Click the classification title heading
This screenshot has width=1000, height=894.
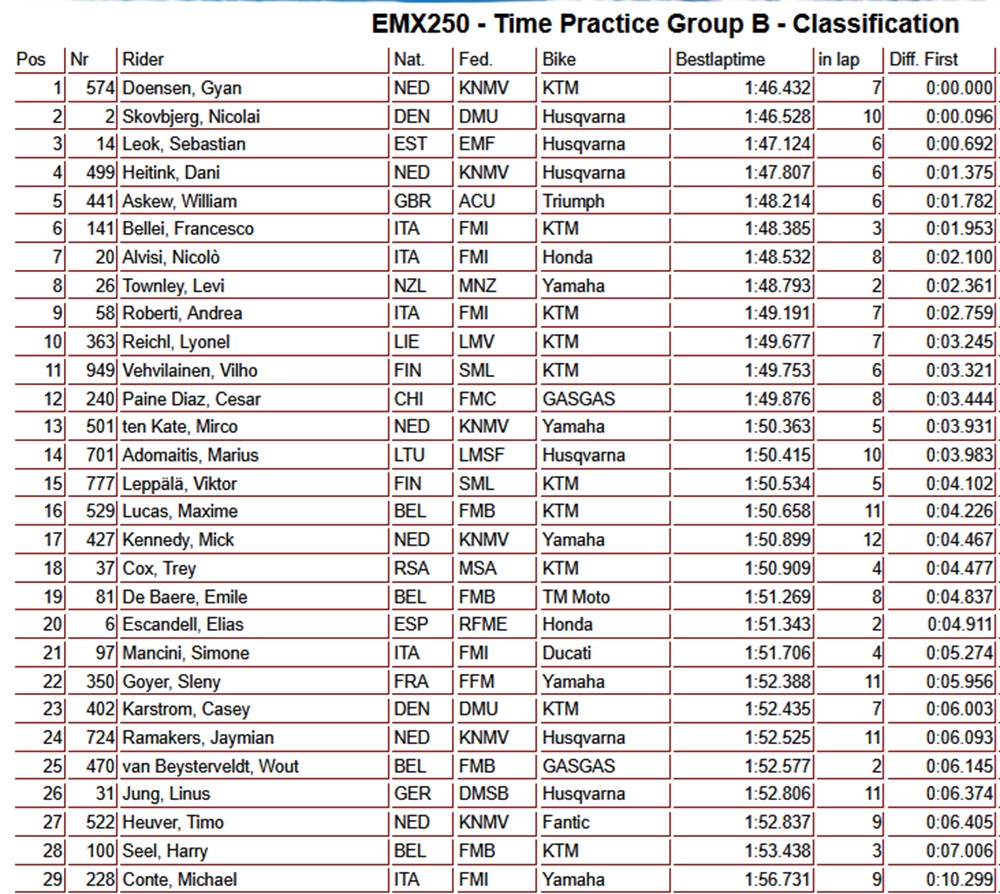(x=665, y=24)
